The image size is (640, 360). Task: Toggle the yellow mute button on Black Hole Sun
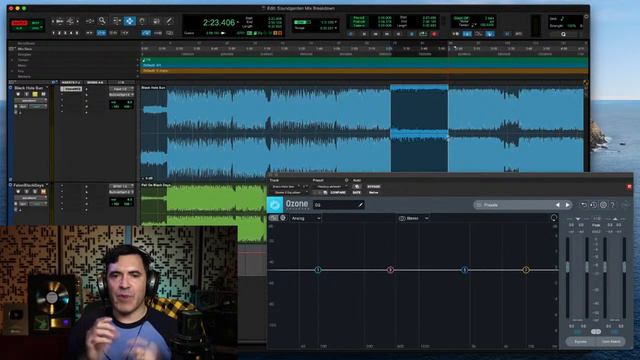pyautogui.click(x=35, y=94)
